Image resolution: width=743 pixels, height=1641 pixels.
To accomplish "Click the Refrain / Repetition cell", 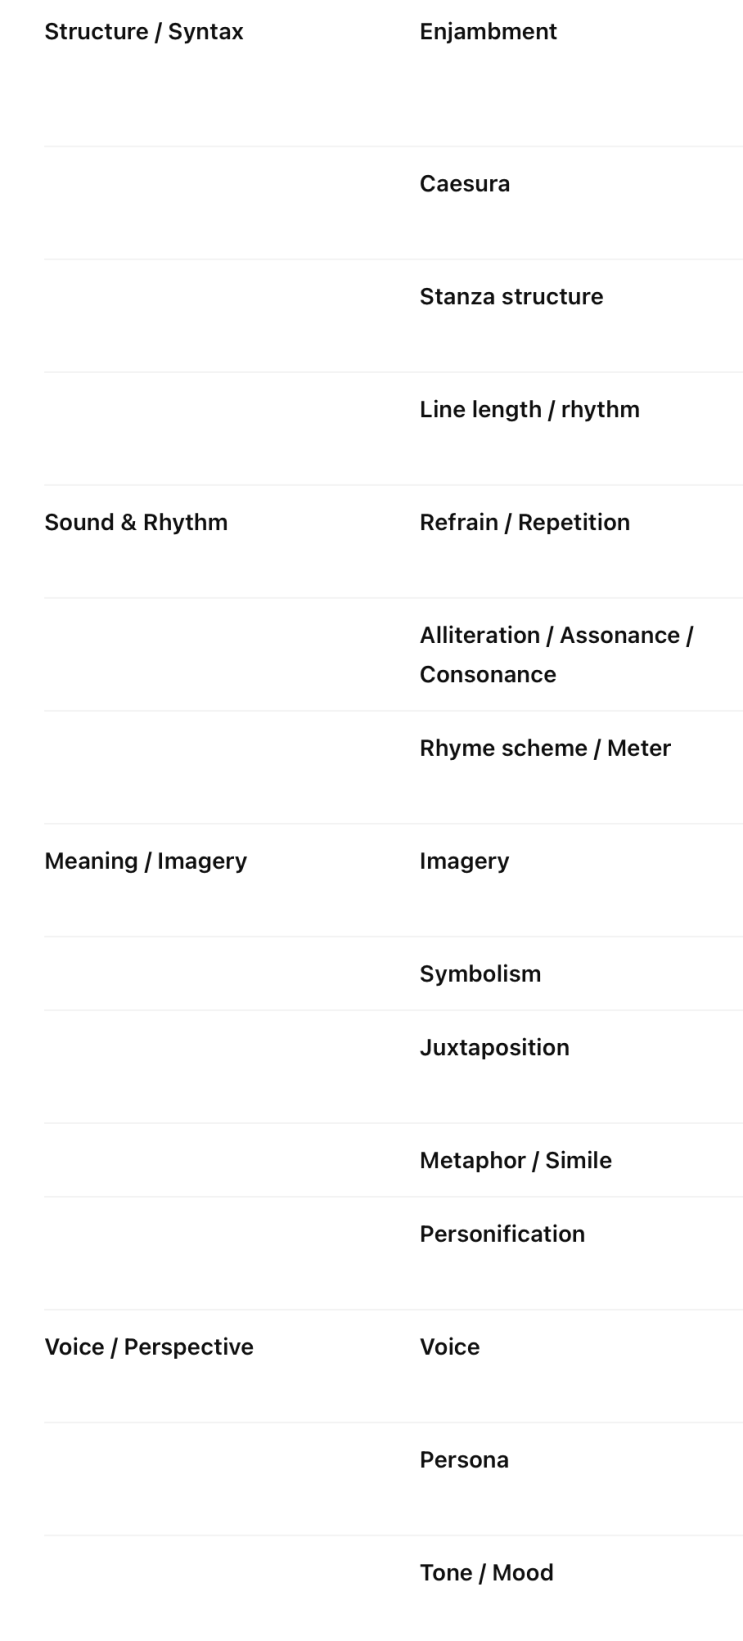I will [x=524, y=523].
